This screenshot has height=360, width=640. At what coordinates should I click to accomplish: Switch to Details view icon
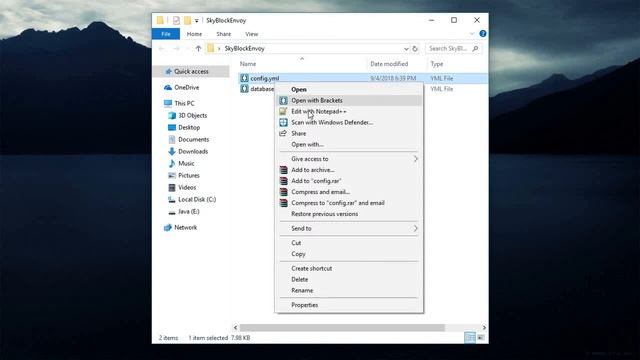pos(470,338)
